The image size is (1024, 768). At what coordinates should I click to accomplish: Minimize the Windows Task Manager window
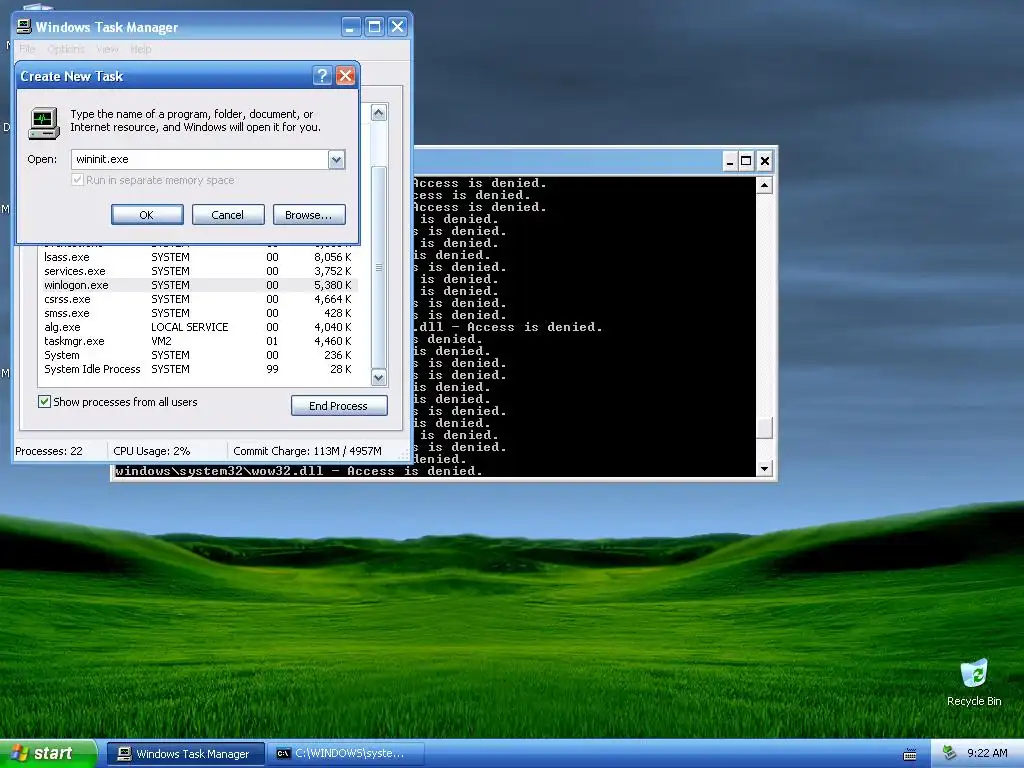(x=351, y=27)
